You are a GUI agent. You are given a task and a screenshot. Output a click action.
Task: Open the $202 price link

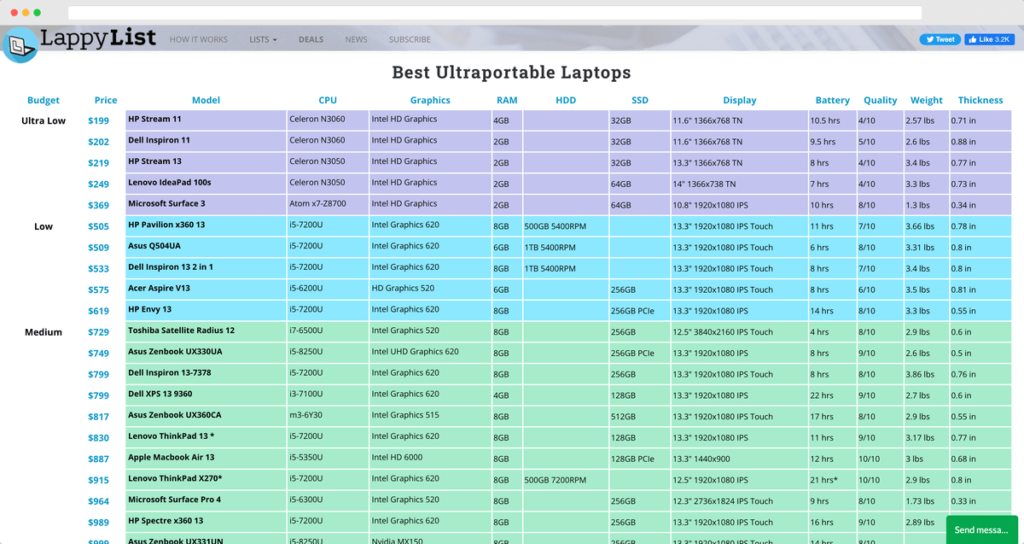(x=99, y=142)
